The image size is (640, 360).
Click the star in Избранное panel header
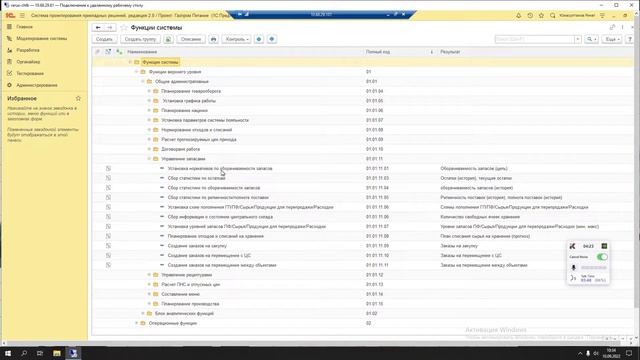(78, 98)
